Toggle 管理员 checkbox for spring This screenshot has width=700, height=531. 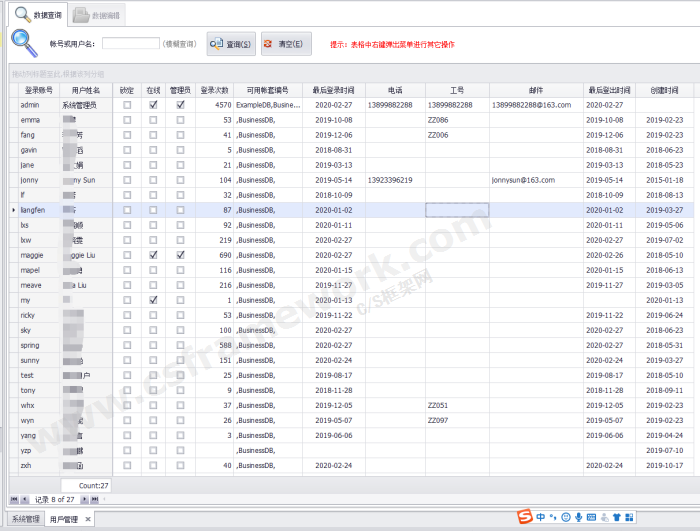click(180, 345)
